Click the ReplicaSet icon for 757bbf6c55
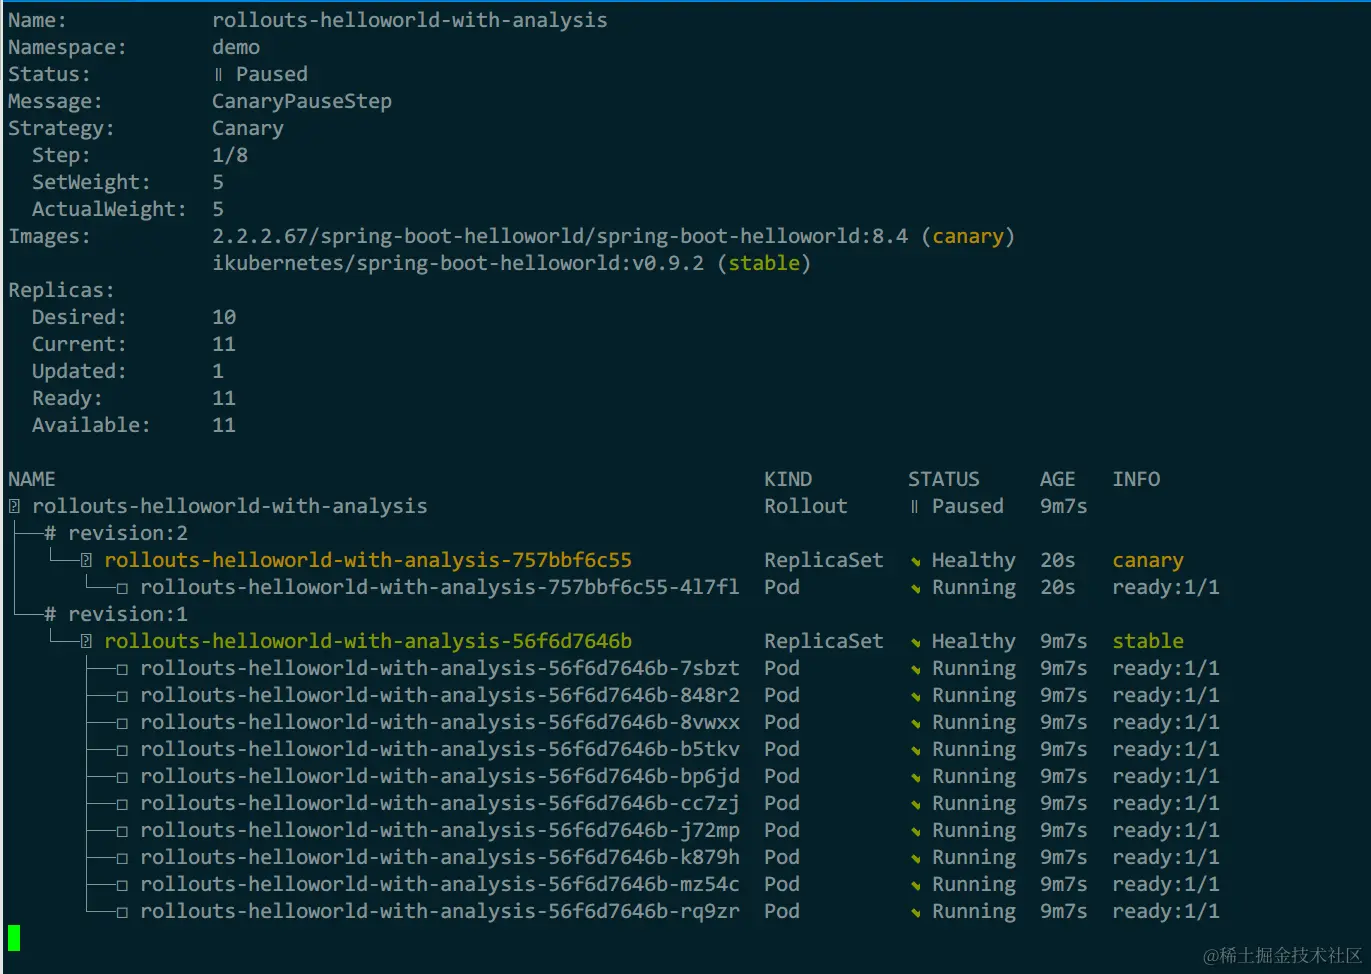1371x974 pixels. pyautogui.click(x=86, y=561)
